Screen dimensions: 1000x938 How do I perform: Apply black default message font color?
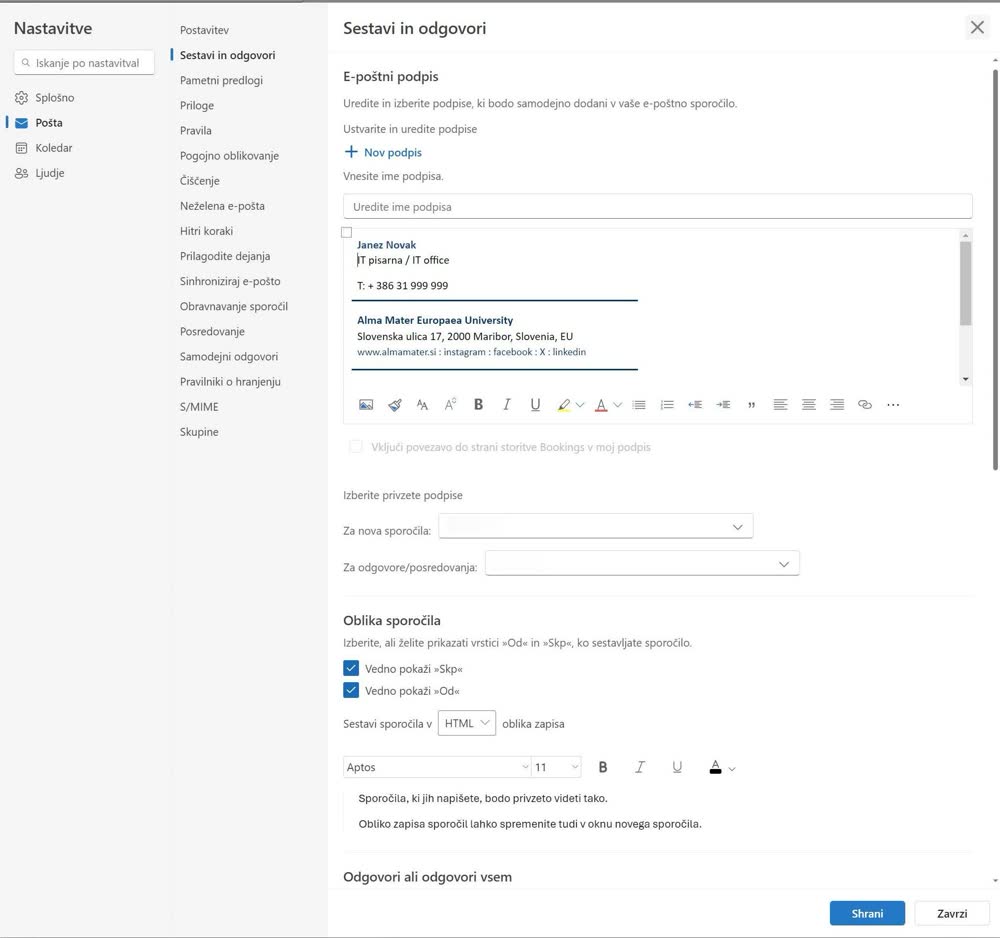(x=716, y=767)
